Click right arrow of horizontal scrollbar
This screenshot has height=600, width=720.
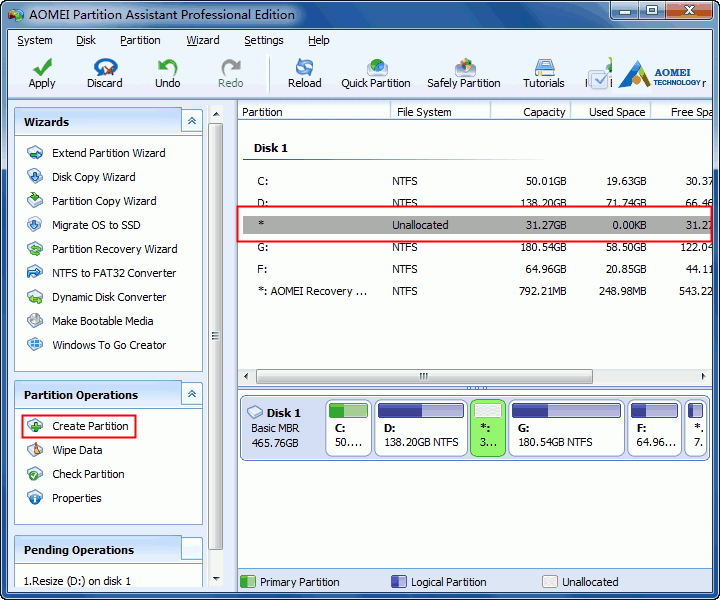coord(703,376)
